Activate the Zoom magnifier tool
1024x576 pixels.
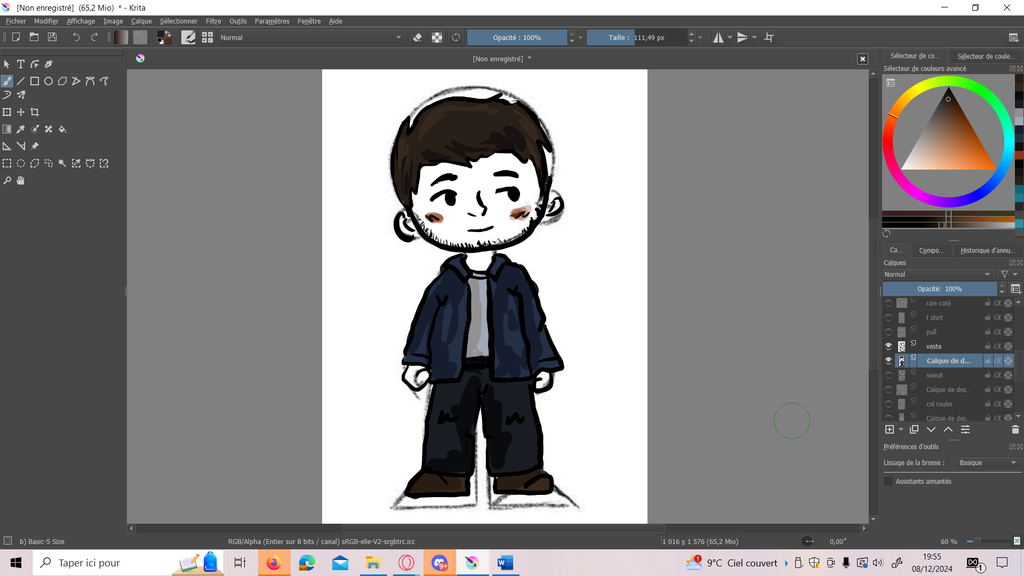coord(7,181)
